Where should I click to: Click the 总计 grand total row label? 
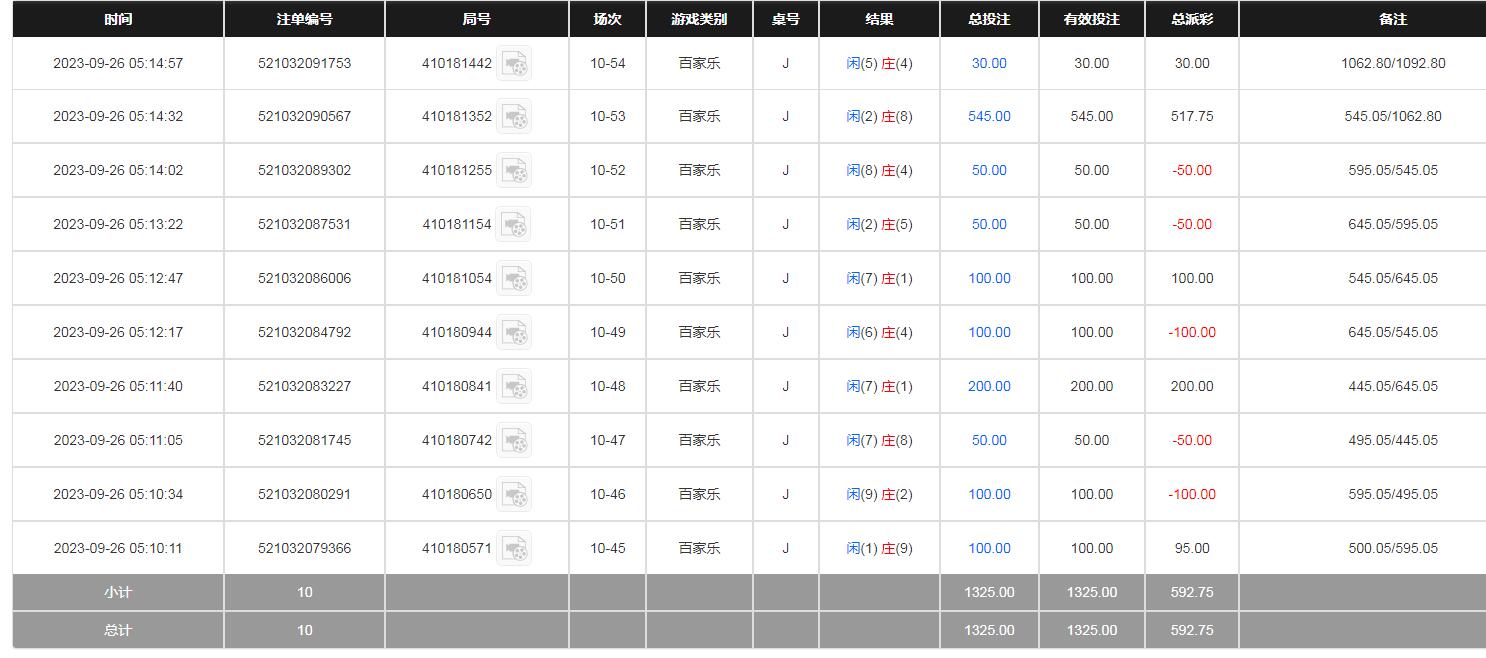[x=118, y=630]
